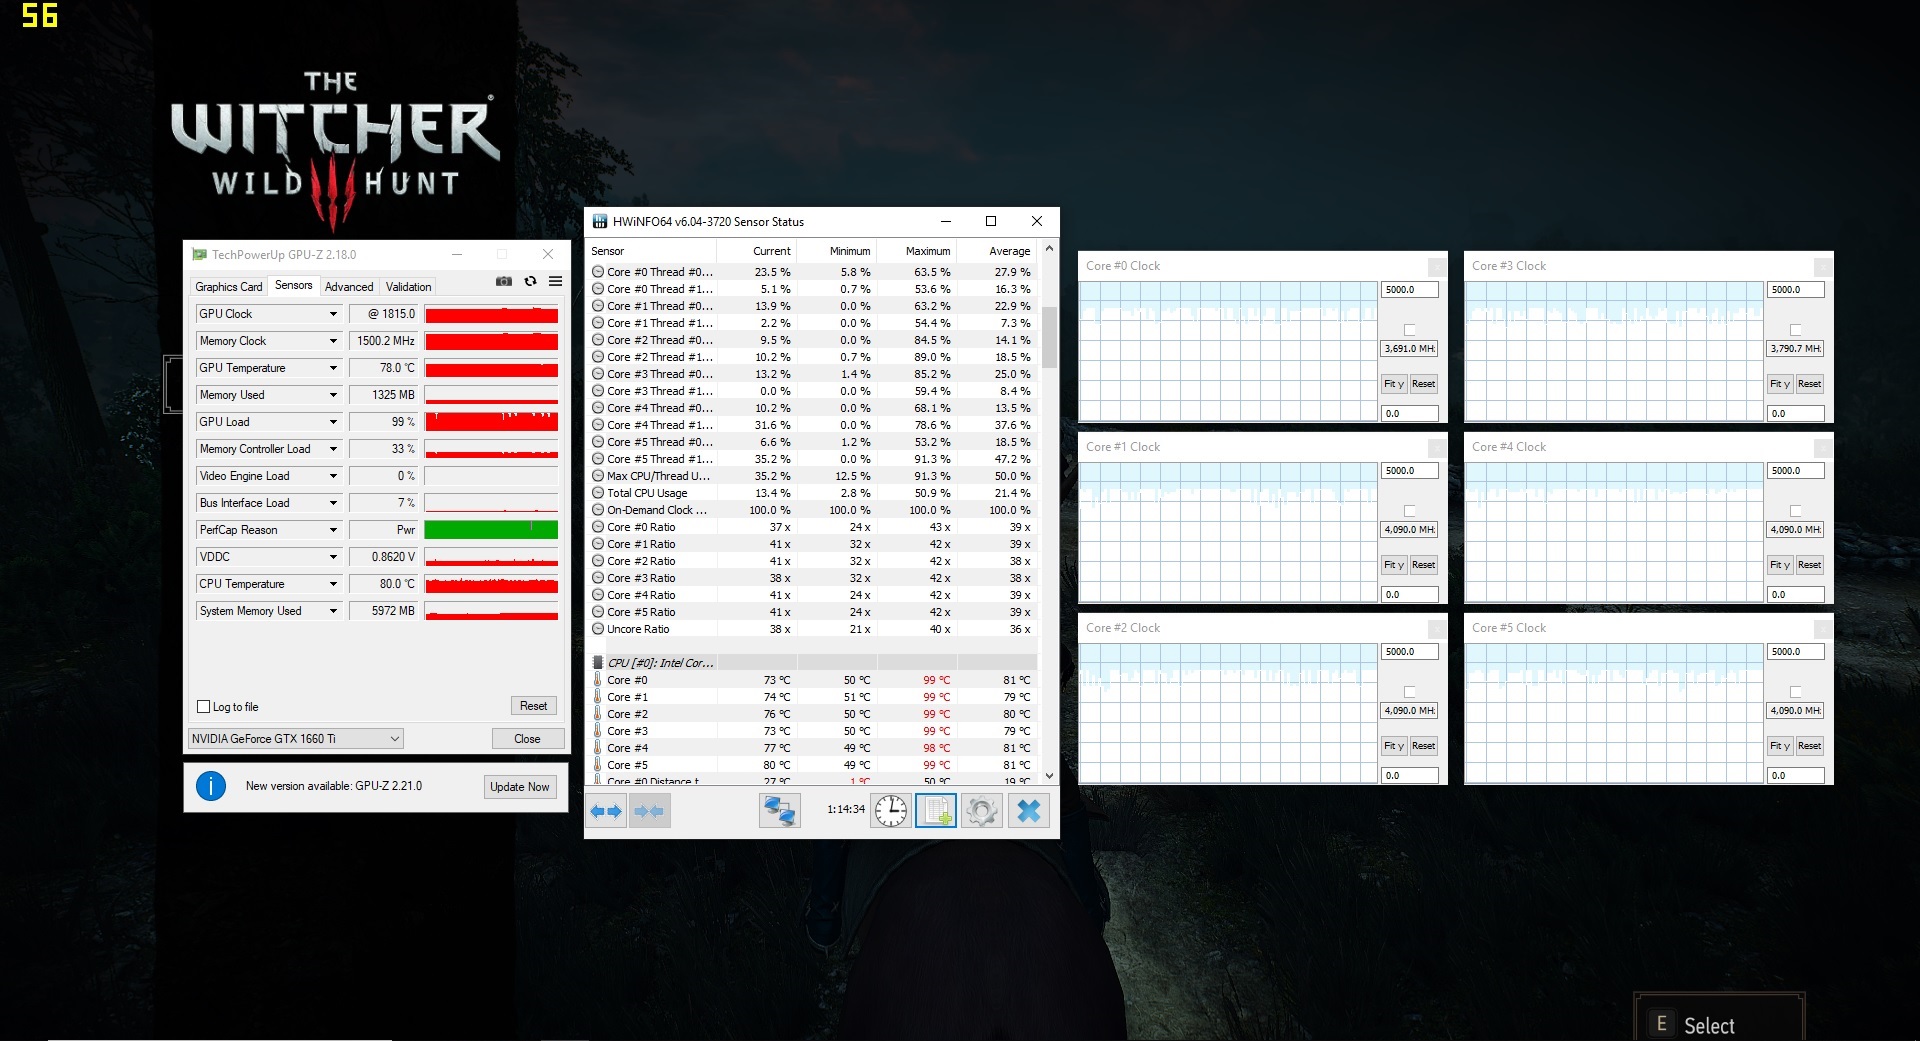Click the circle icon beside Total CPU Usage

coord(598,493)
